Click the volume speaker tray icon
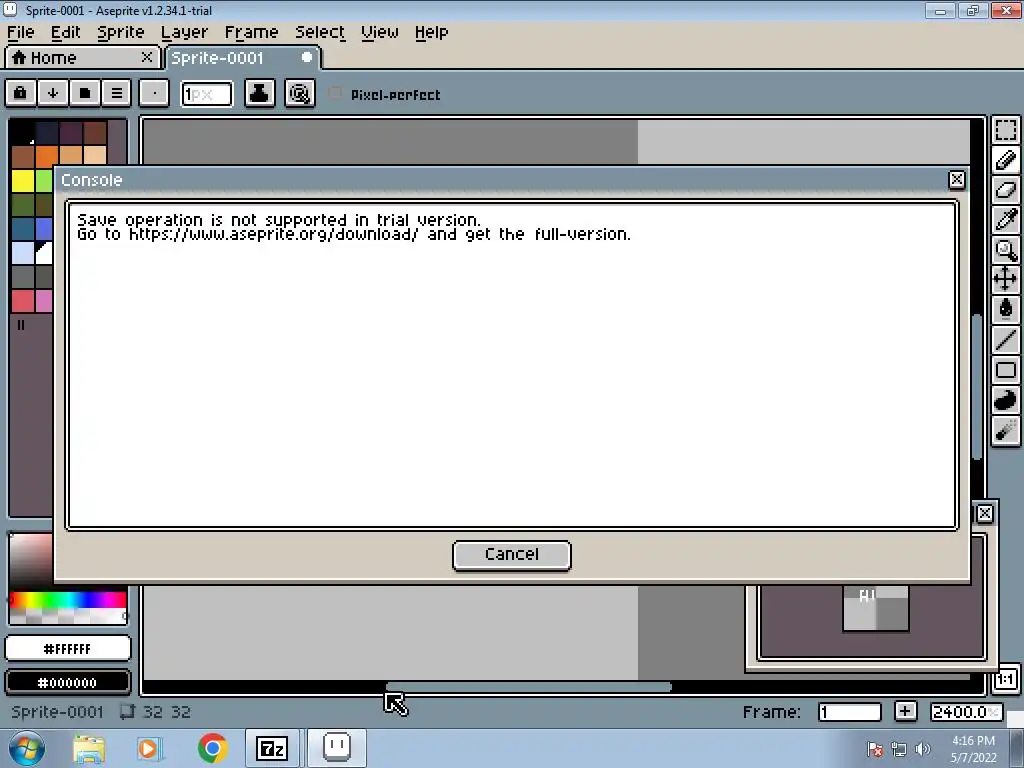1024x768 pixels. (x=923, y=749)
